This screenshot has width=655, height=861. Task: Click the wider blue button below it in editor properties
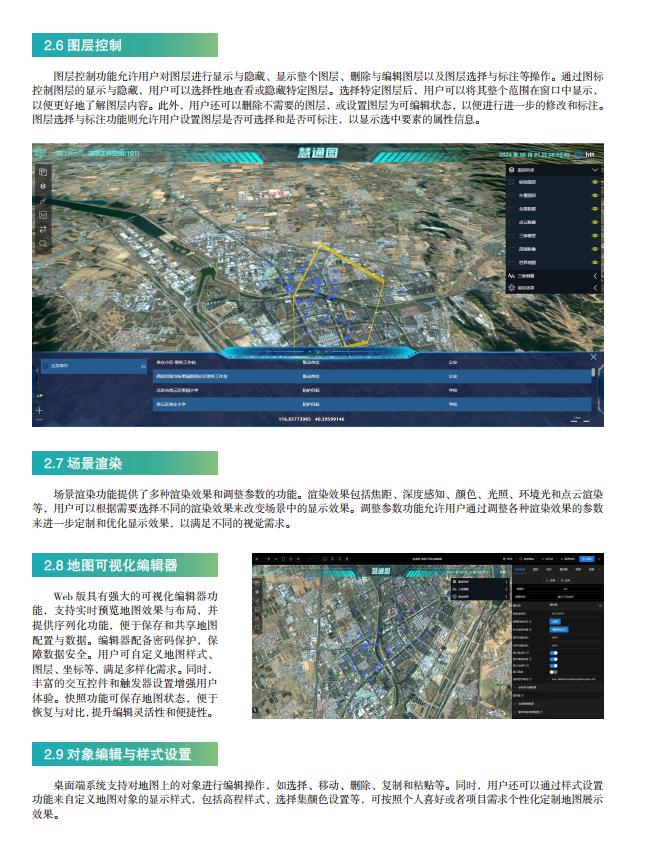click(559, 629)
